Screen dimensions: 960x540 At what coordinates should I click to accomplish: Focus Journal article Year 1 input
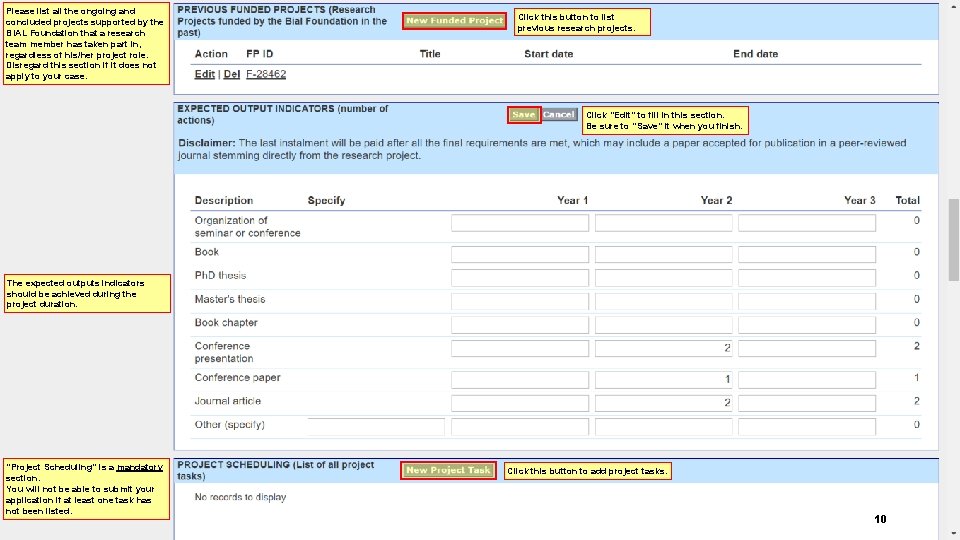pyautogui.click(x=520, y=403)
